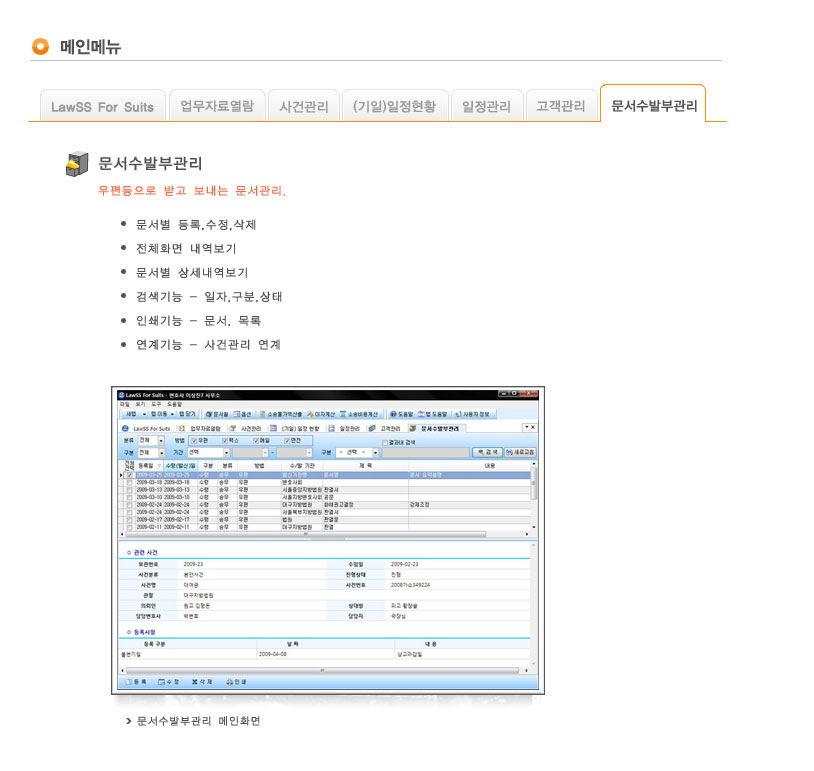Click the filing cabinet icon beside 문서수발부관리 heading

77,164
